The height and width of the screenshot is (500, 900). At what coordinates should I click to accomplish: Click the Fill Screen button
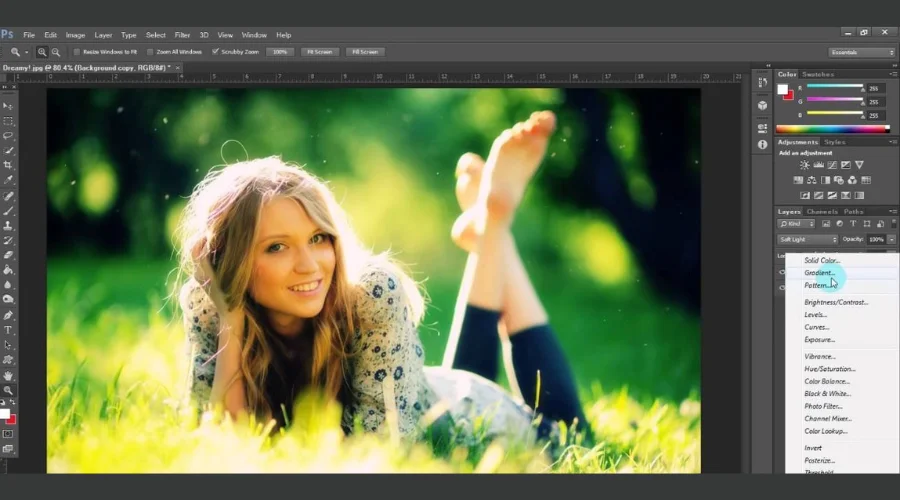pyautogui.click(x=365, y=52)
